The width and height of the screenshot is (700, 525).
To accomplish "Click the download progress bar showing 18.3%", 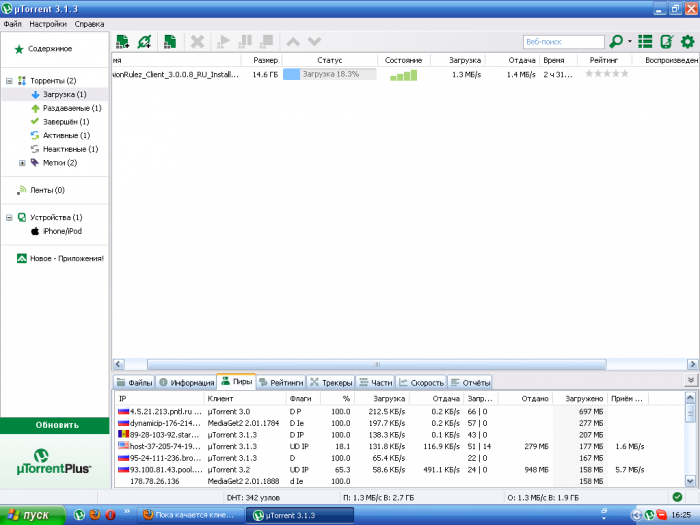I will [x=329, y=74].
